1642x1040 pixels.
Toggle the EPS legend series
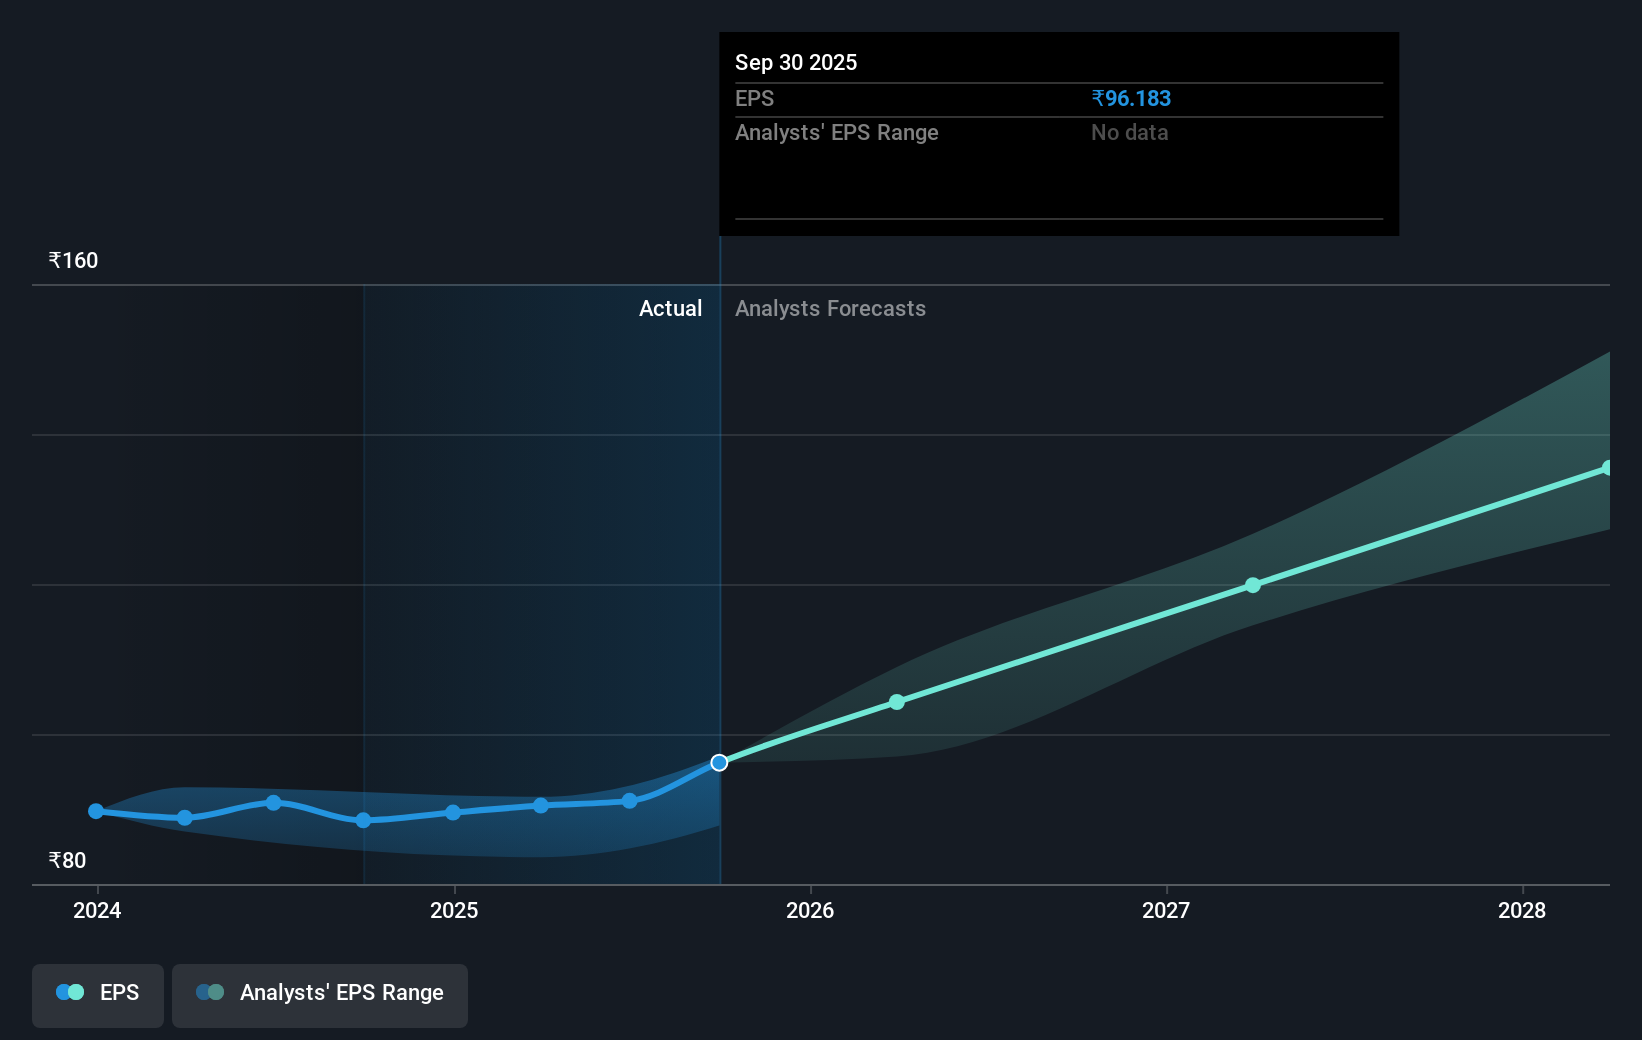point(98,995)
